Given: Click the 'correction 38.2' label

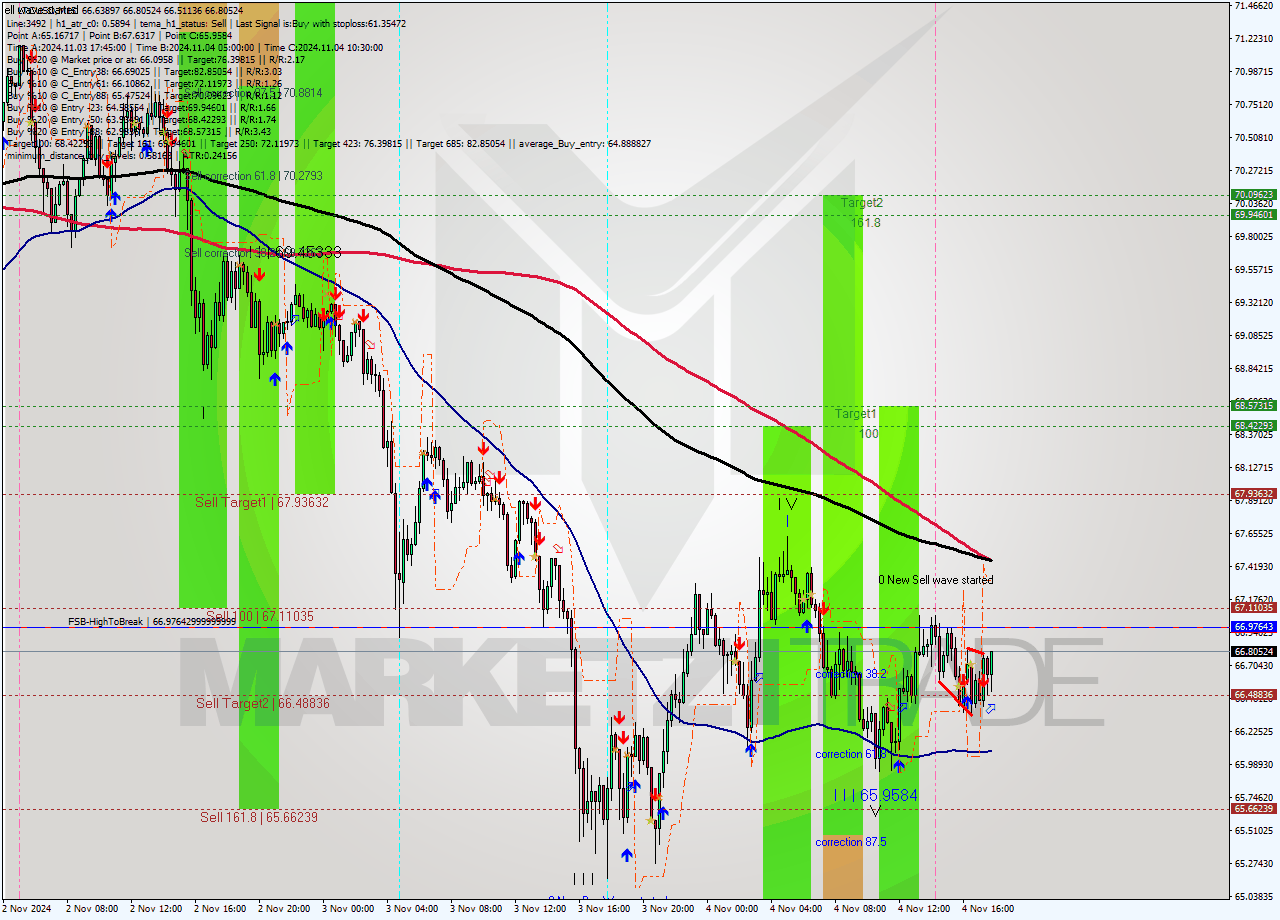Looking at the screenshot, I should coord(850,674).
